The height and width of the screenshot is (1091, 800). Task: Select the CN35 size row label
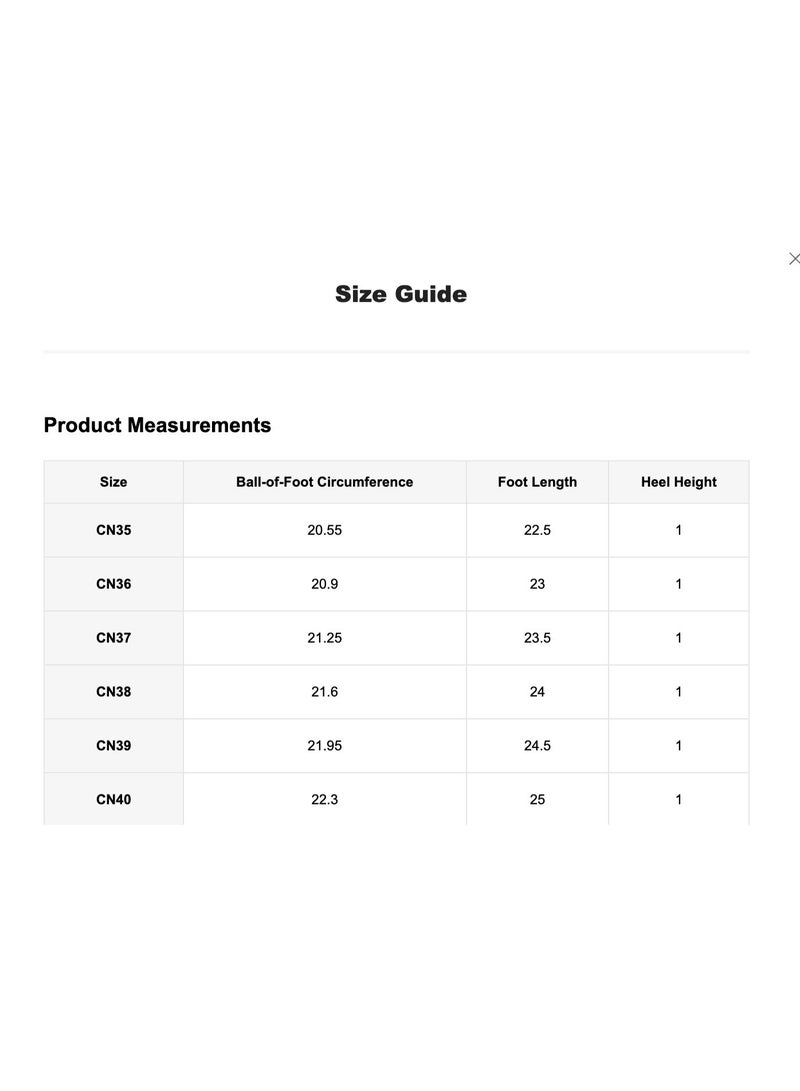pyautogui.click(x=114, y=530)
